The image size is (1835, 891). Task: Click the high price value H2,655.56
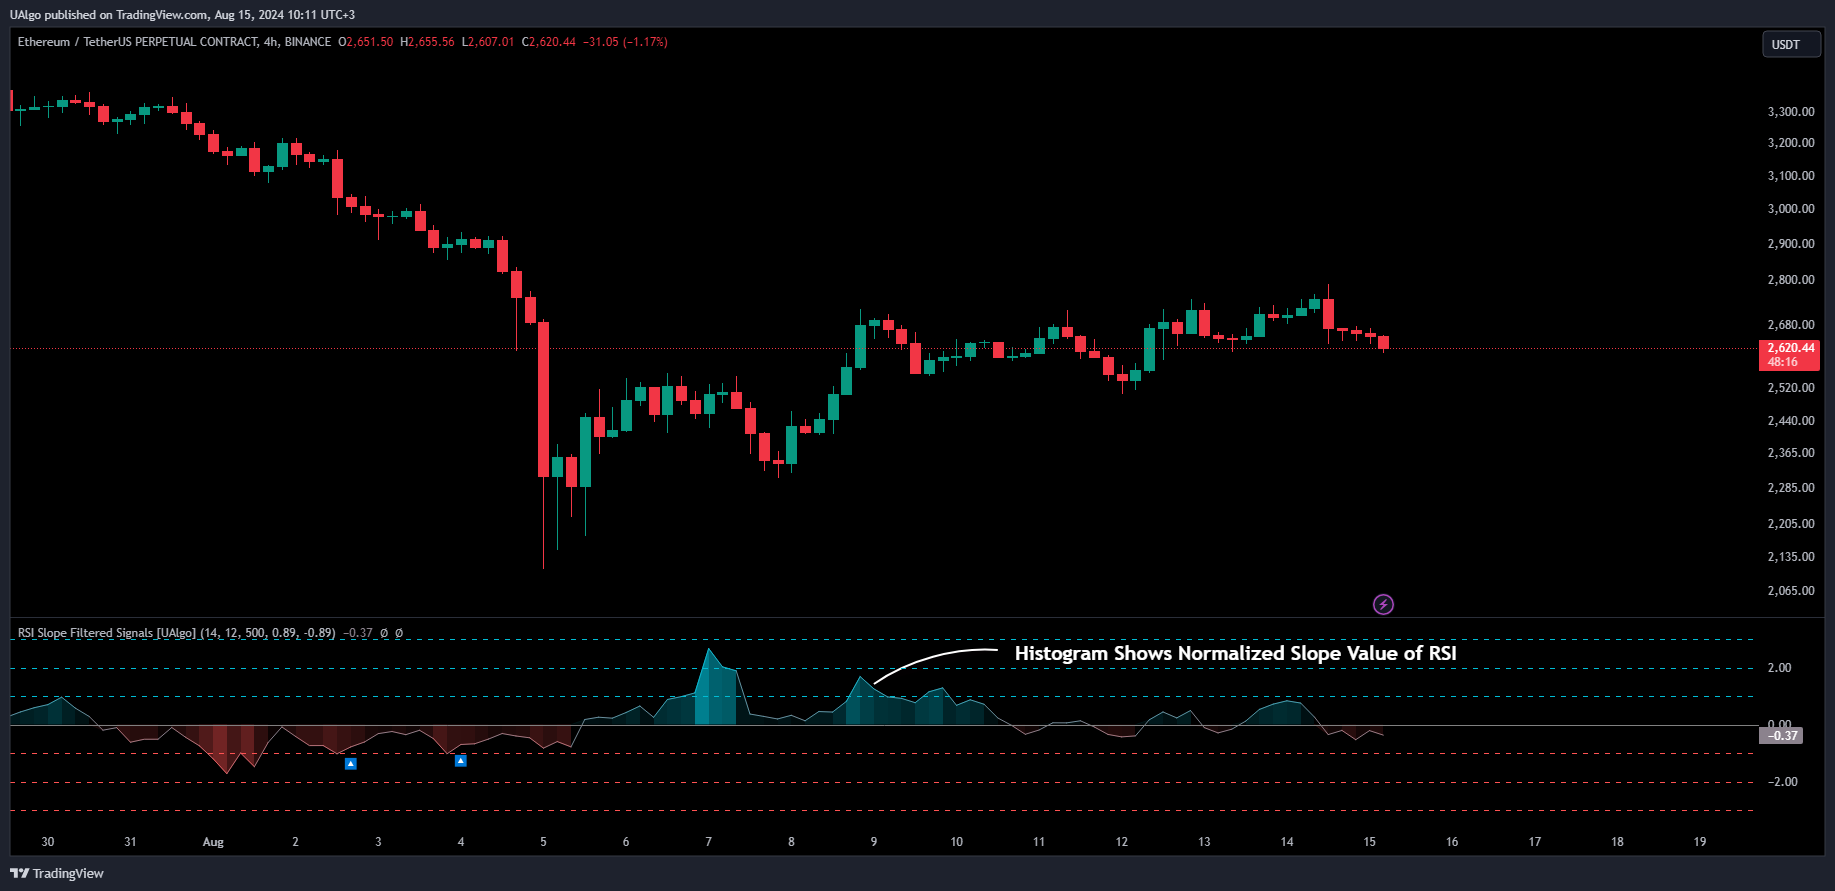(427, 42)
